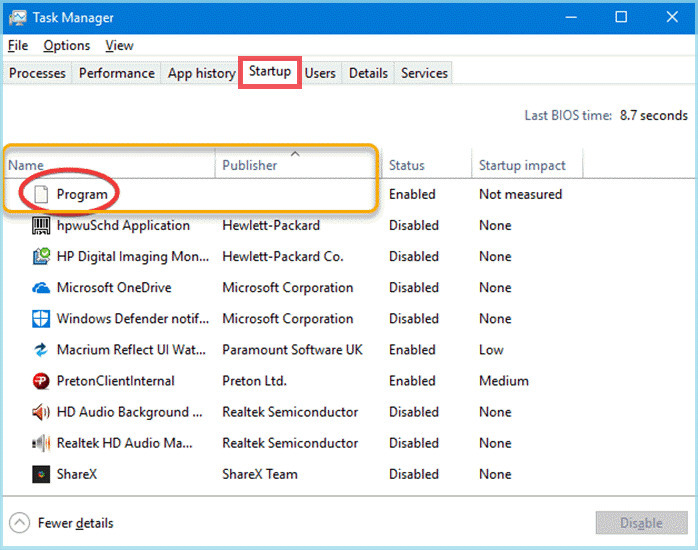Viewport: 698px width, 550px height.
Task: Click the HP Digital Imaging Monitor icon
Action: coord(41,257)
